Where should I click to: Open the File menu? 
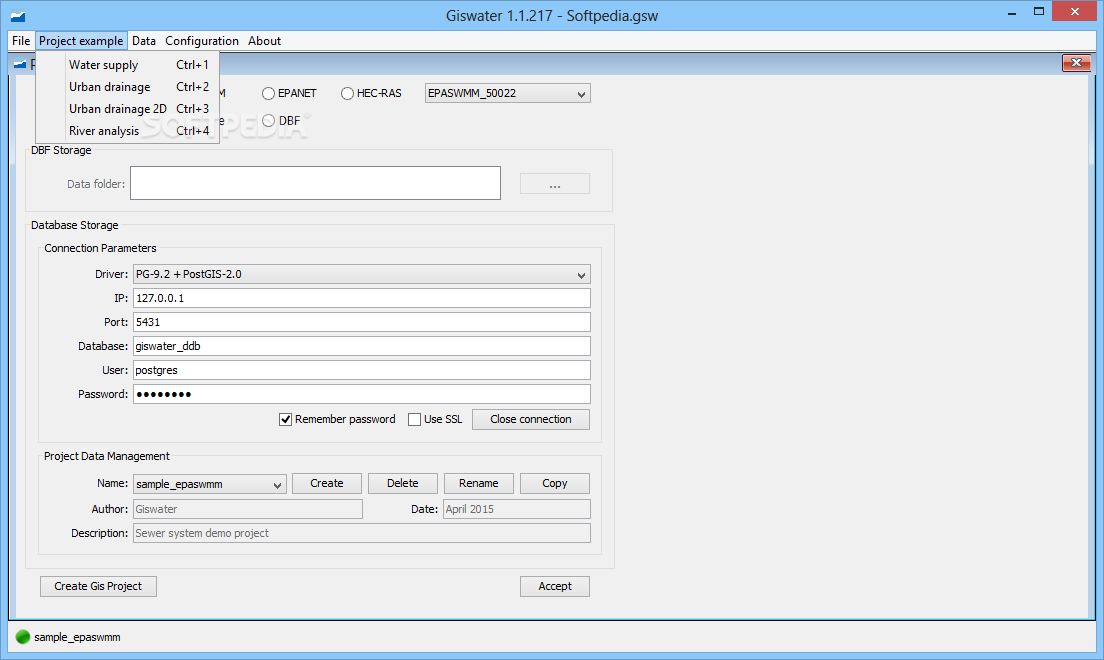pyautogui.click(x=21, y=41)
